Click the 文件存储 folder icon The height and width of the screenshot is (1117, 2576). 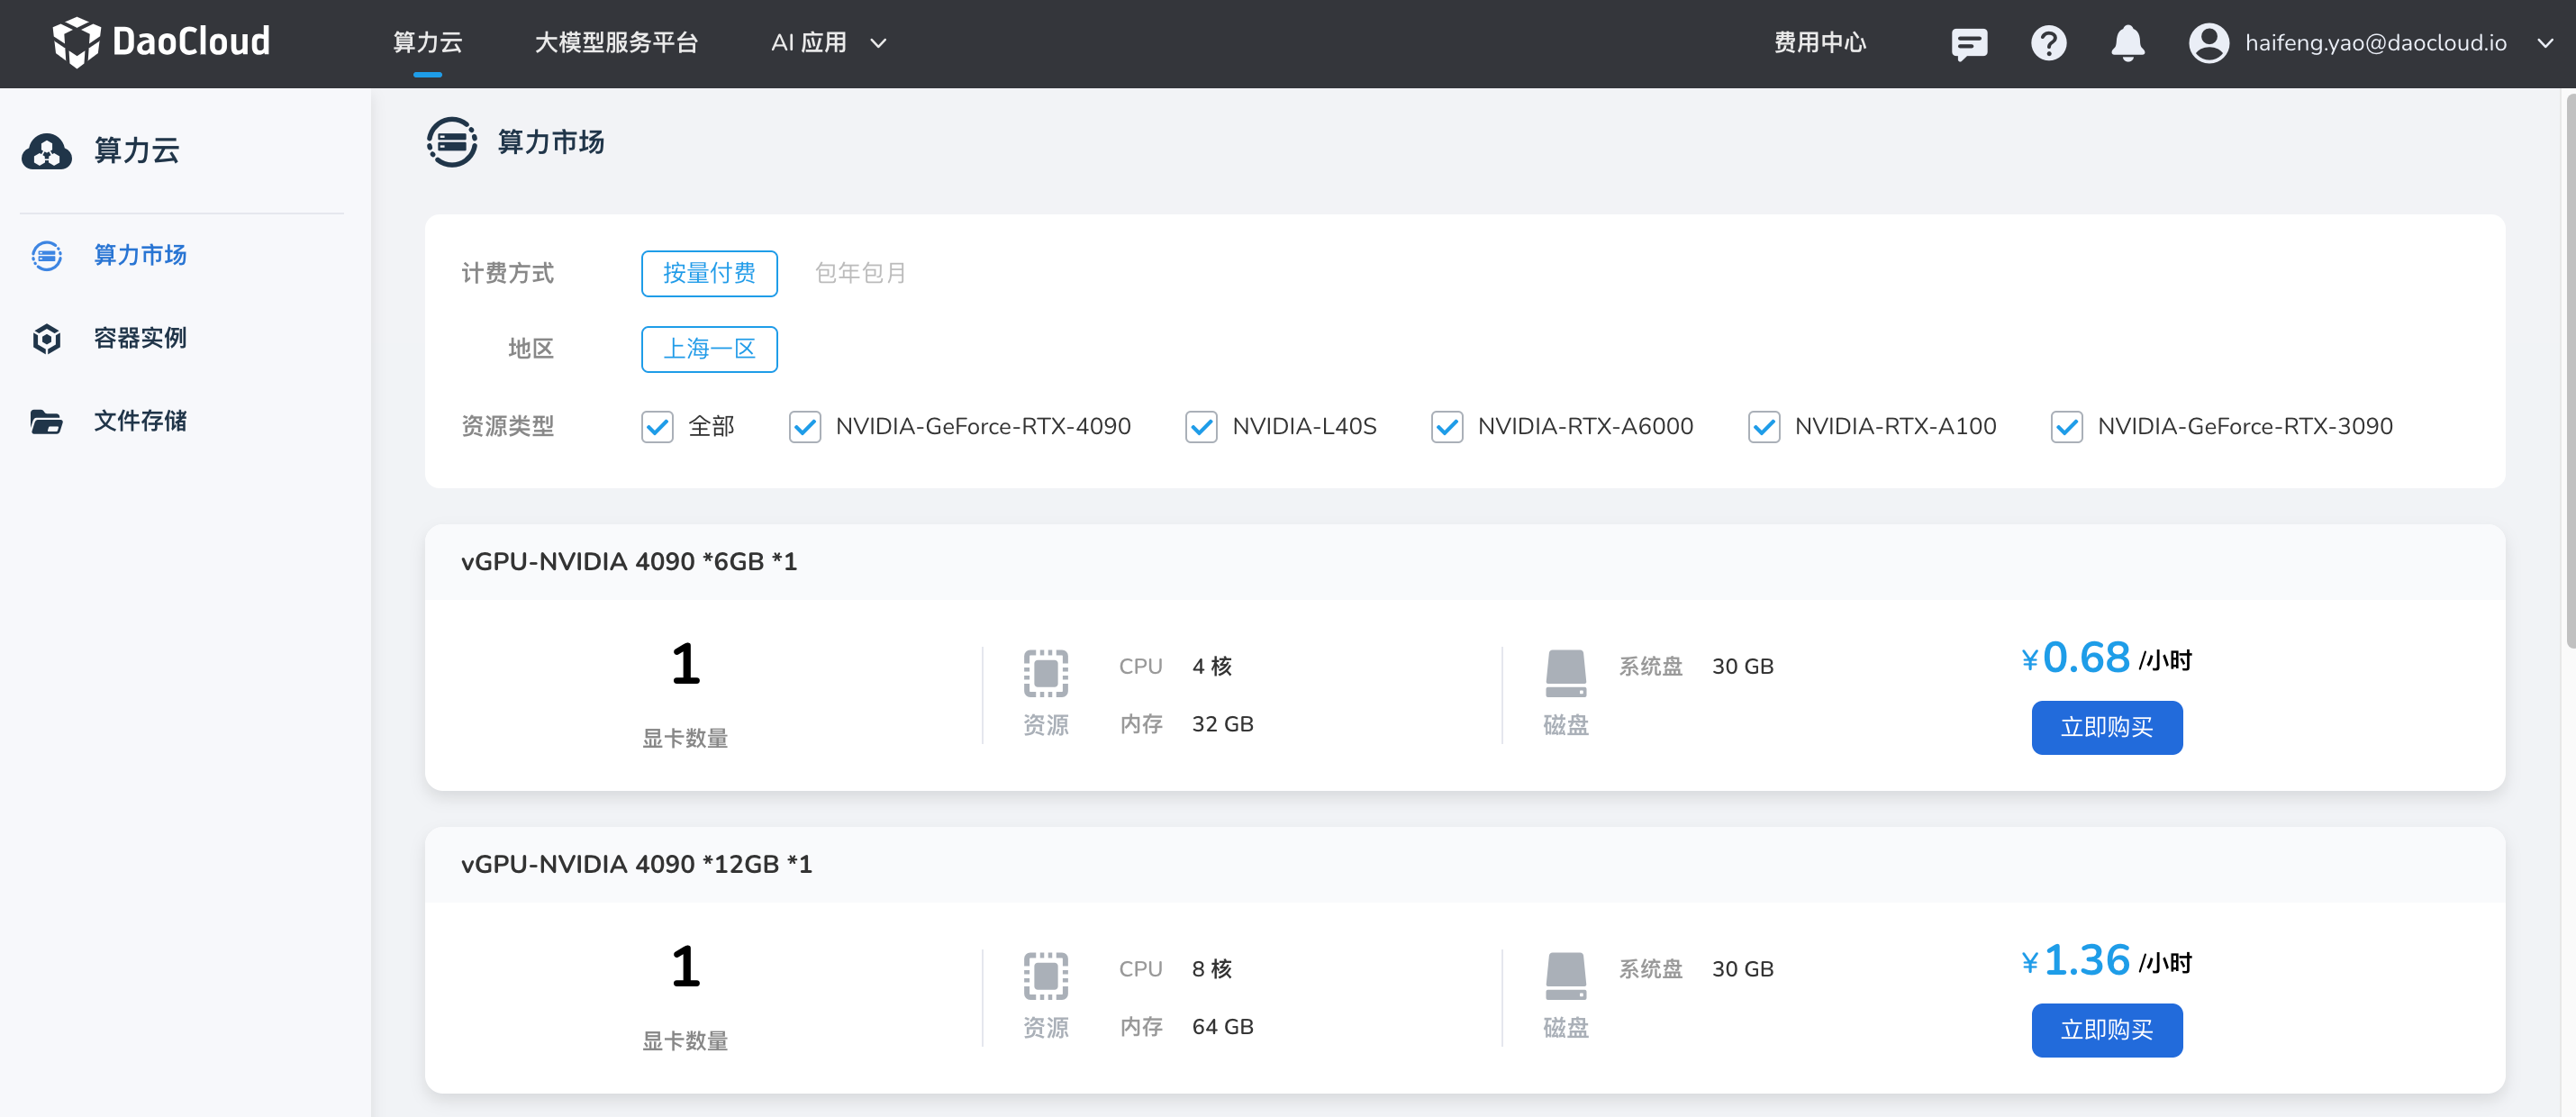tap(46, 421)
